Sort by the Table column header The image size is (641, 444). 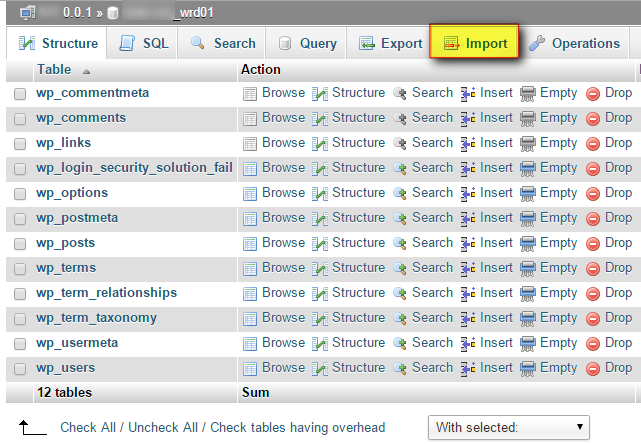(x=55, y=70)
